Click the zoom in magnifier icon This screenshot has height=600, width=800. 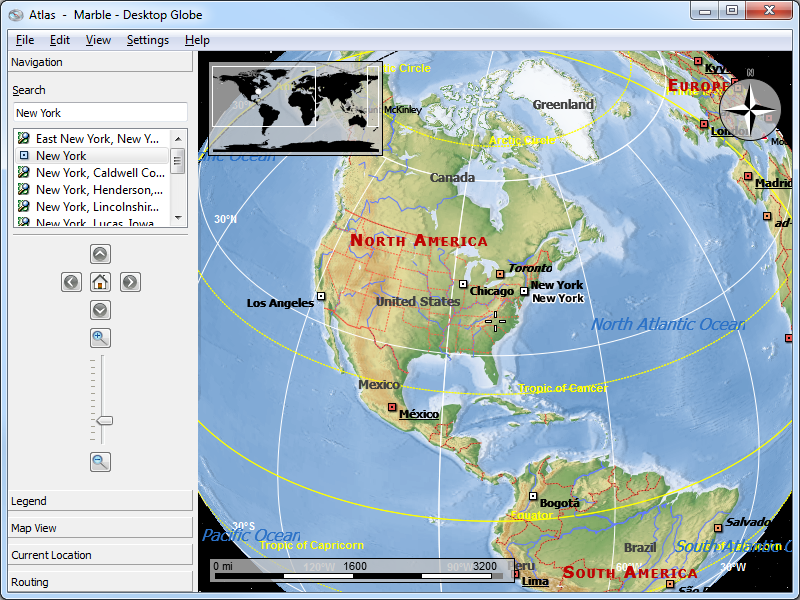pyautogui.click(x=100, y=338)
